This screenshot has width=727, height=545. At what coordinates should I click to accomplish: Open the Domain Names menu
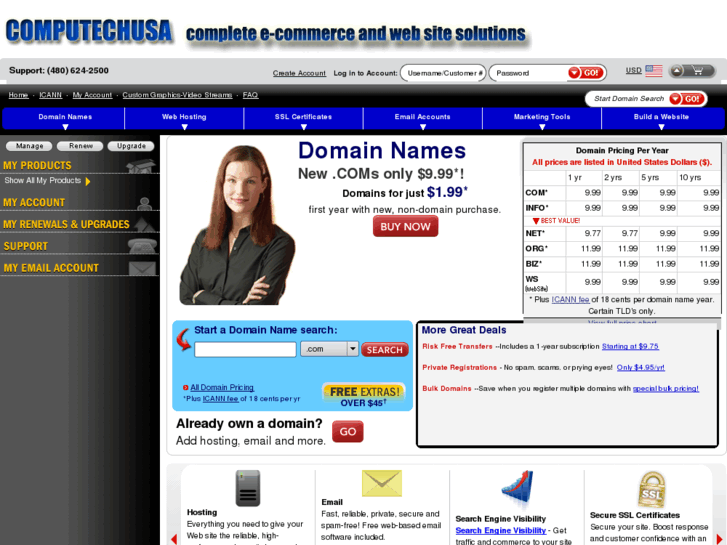coord(65,119)
